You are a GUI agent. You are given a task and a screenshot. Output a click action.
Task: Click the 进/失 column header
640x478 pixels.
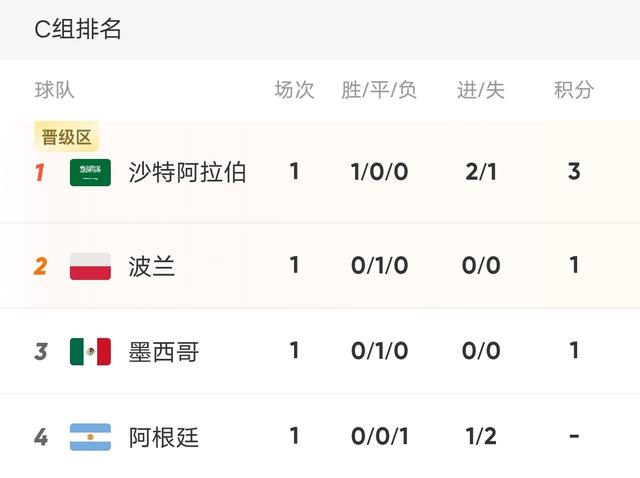tap(481, 90)
